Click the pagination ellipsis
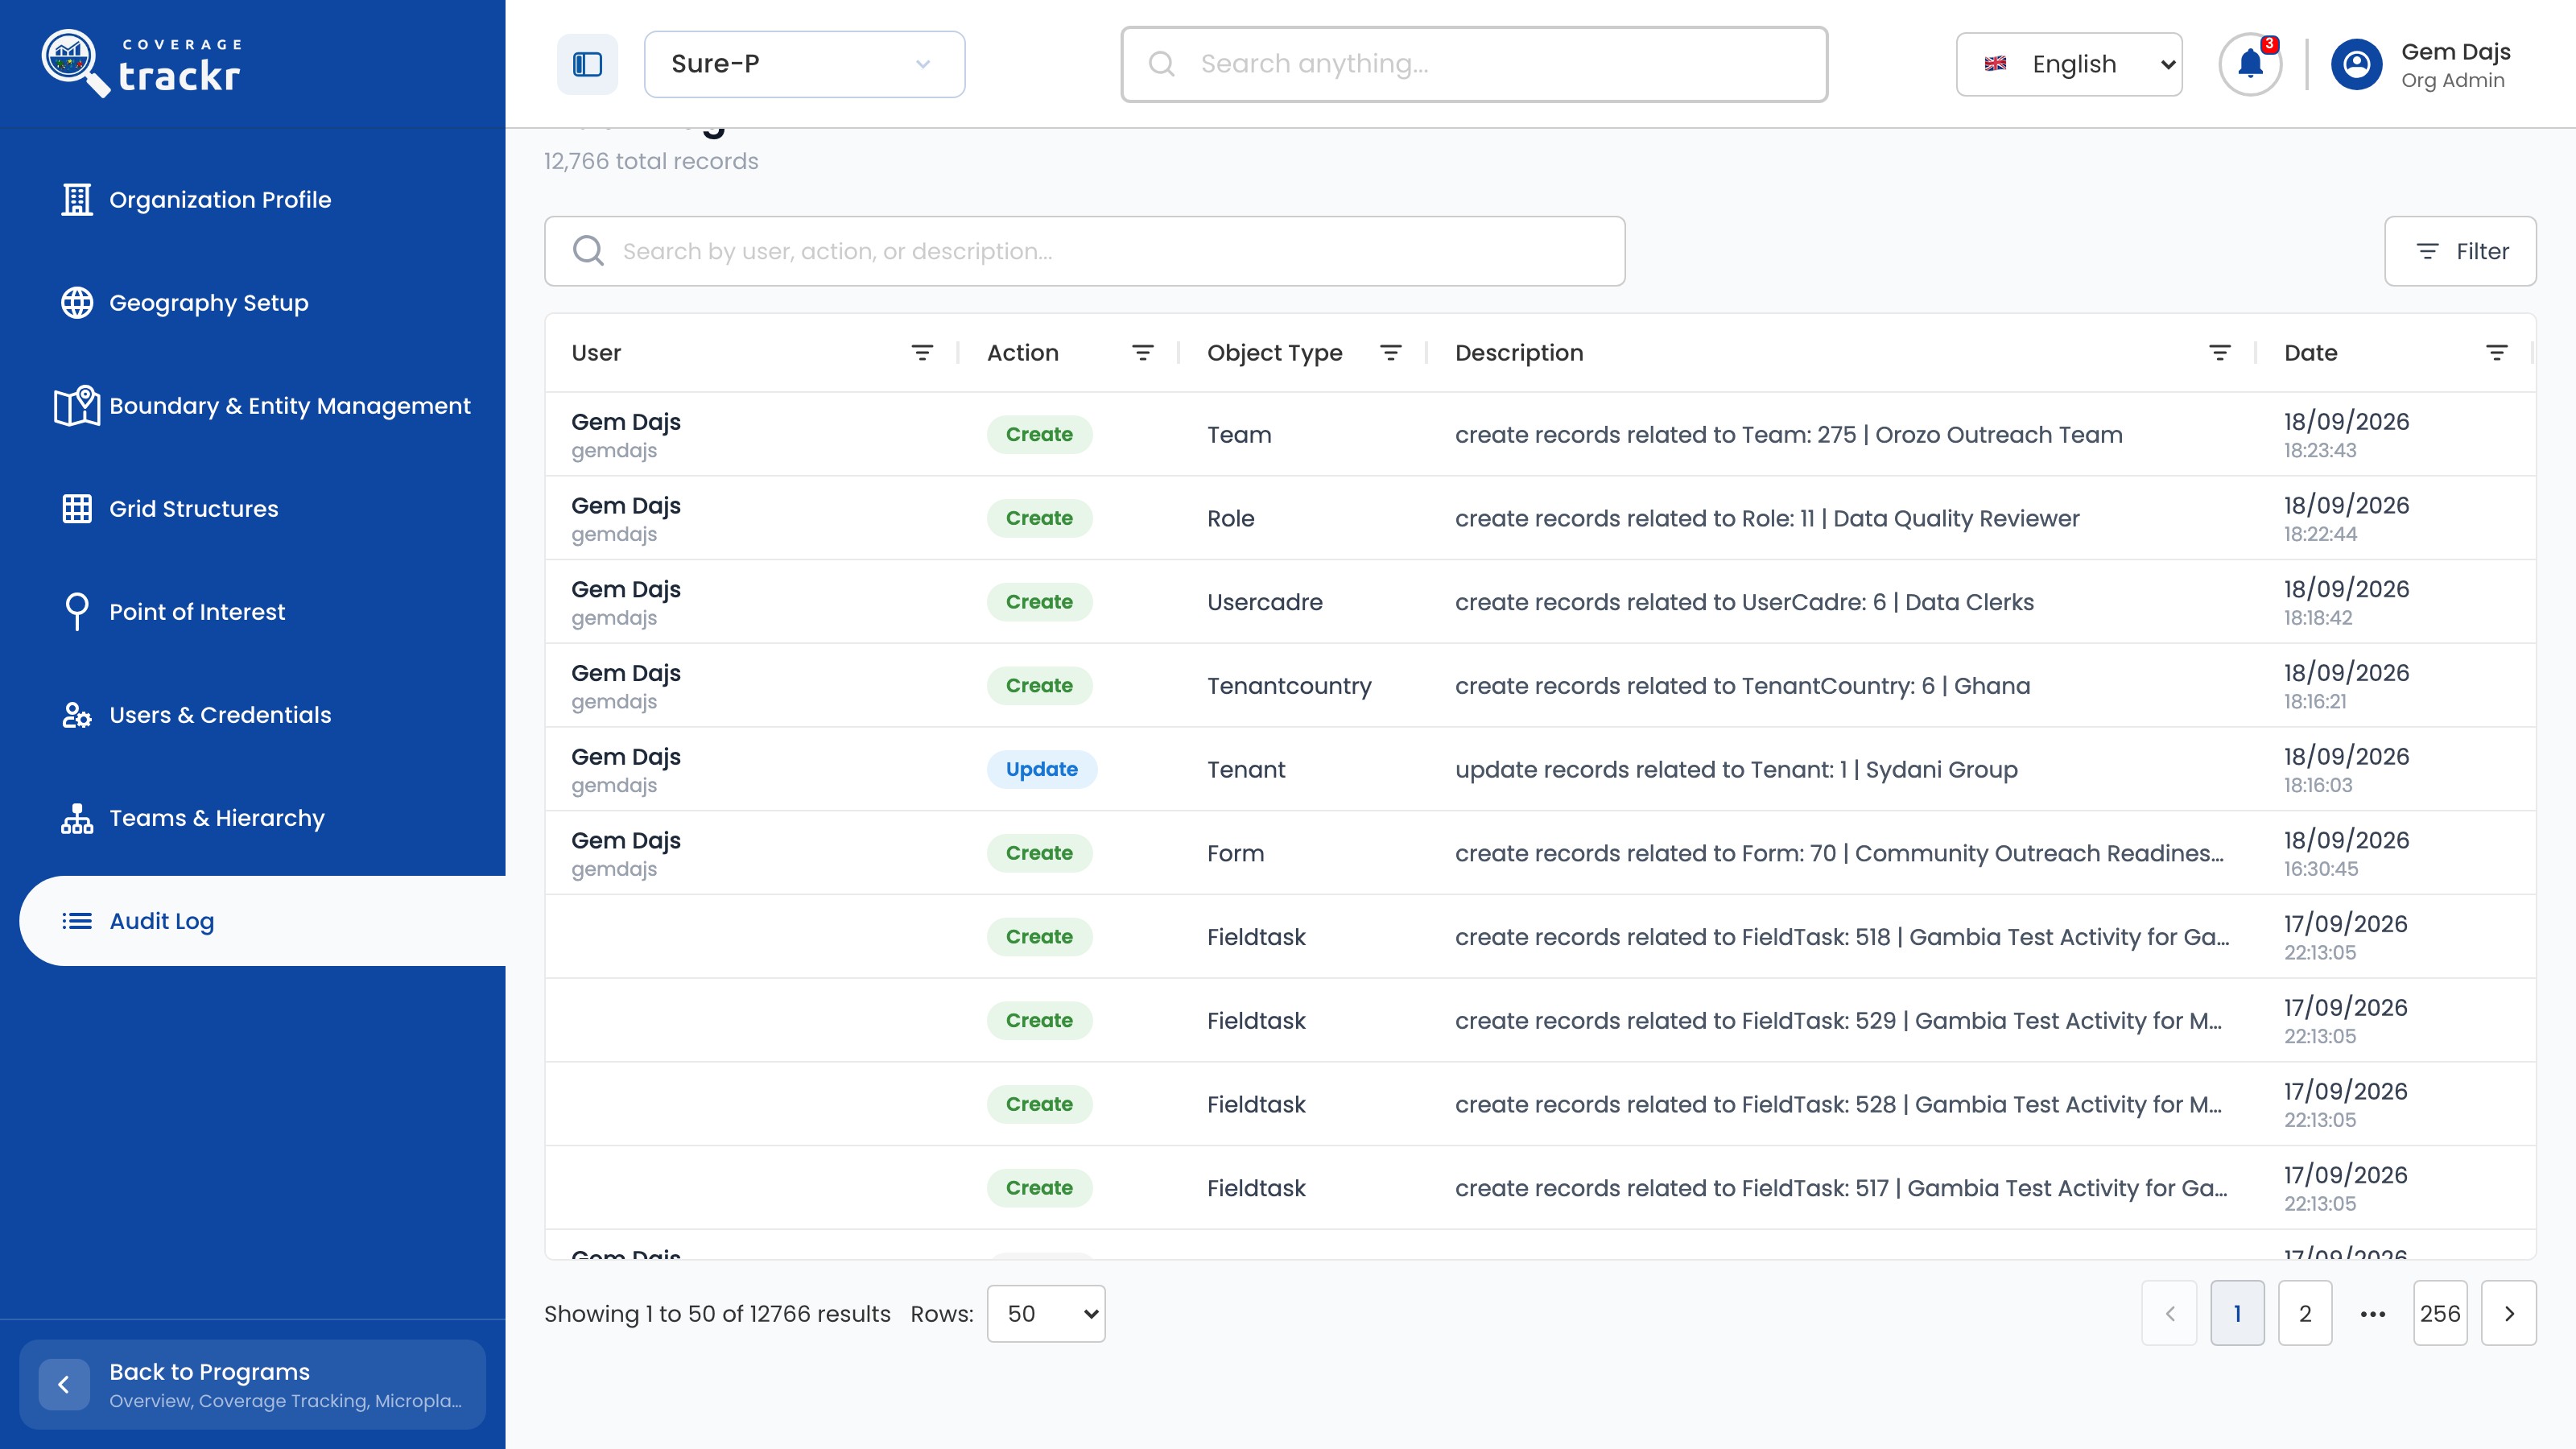 (2373, 1313)
